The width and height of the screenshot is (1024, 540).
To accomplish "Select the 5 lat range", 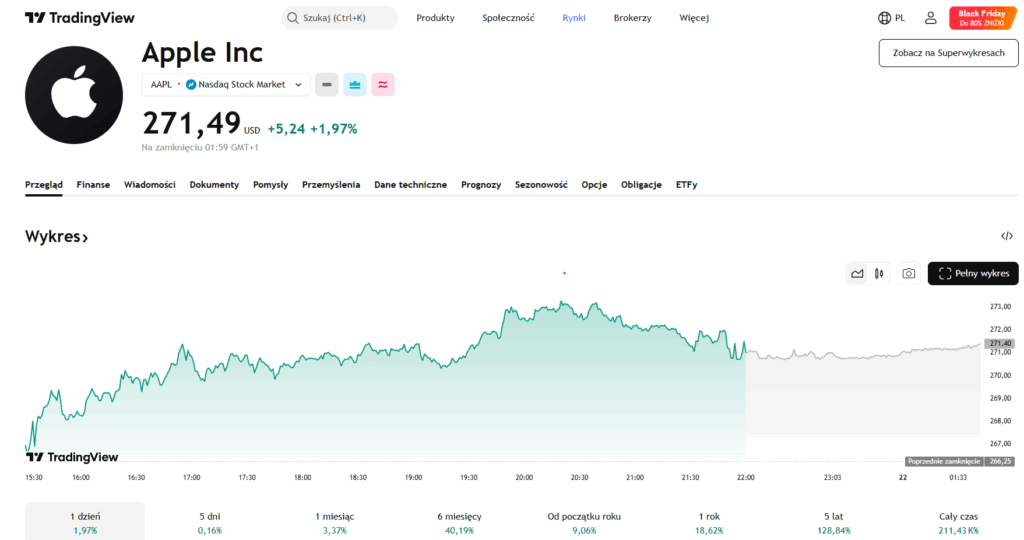I will pyautogui.click(x=833, y=522).
